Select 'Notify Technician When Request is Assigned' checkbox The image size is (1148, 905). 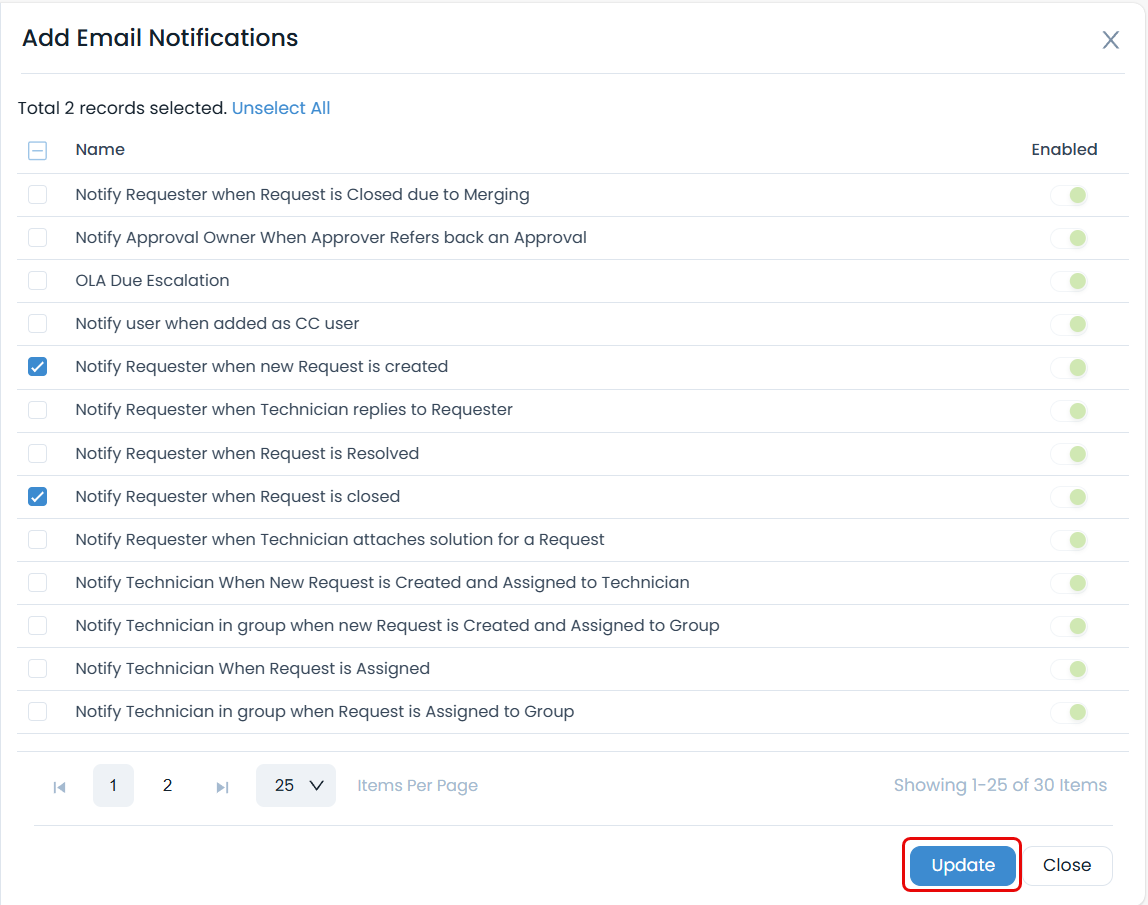pos(37,669)
